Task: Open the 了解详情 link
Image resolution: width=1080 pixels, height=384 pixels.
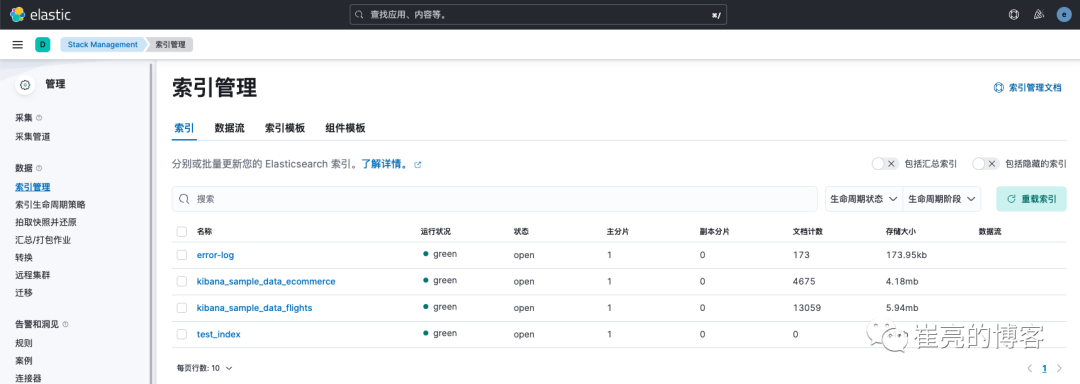Action: tap(384, 165)
